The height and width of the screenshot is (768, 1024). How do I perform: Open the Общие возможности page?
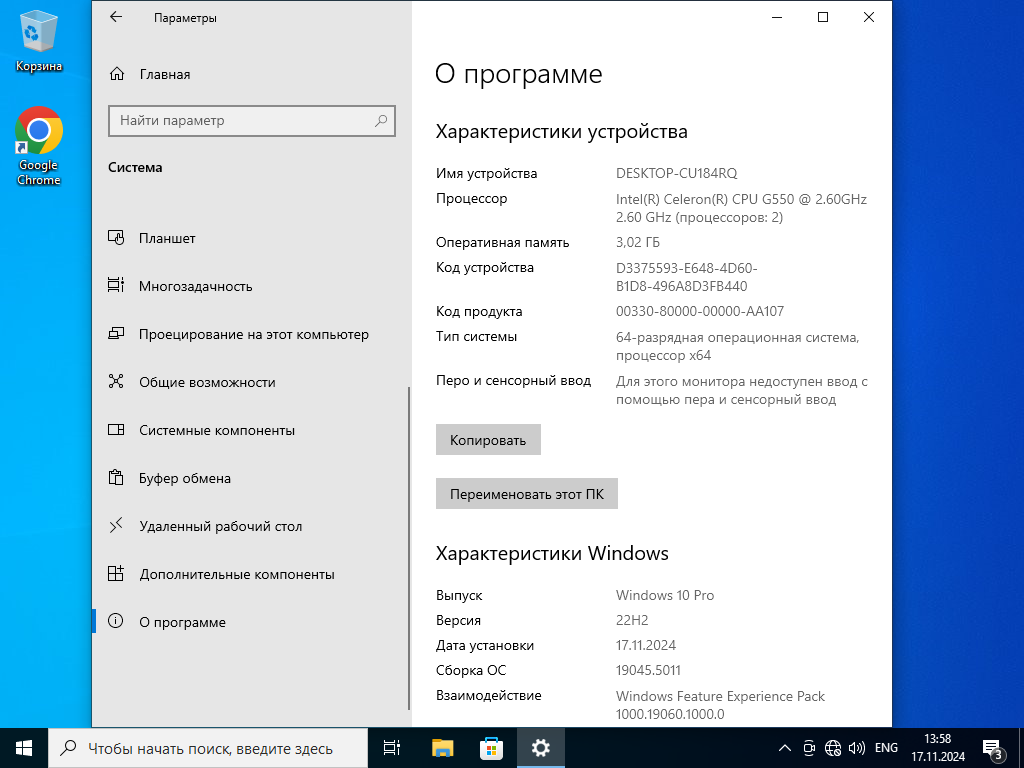251,382
